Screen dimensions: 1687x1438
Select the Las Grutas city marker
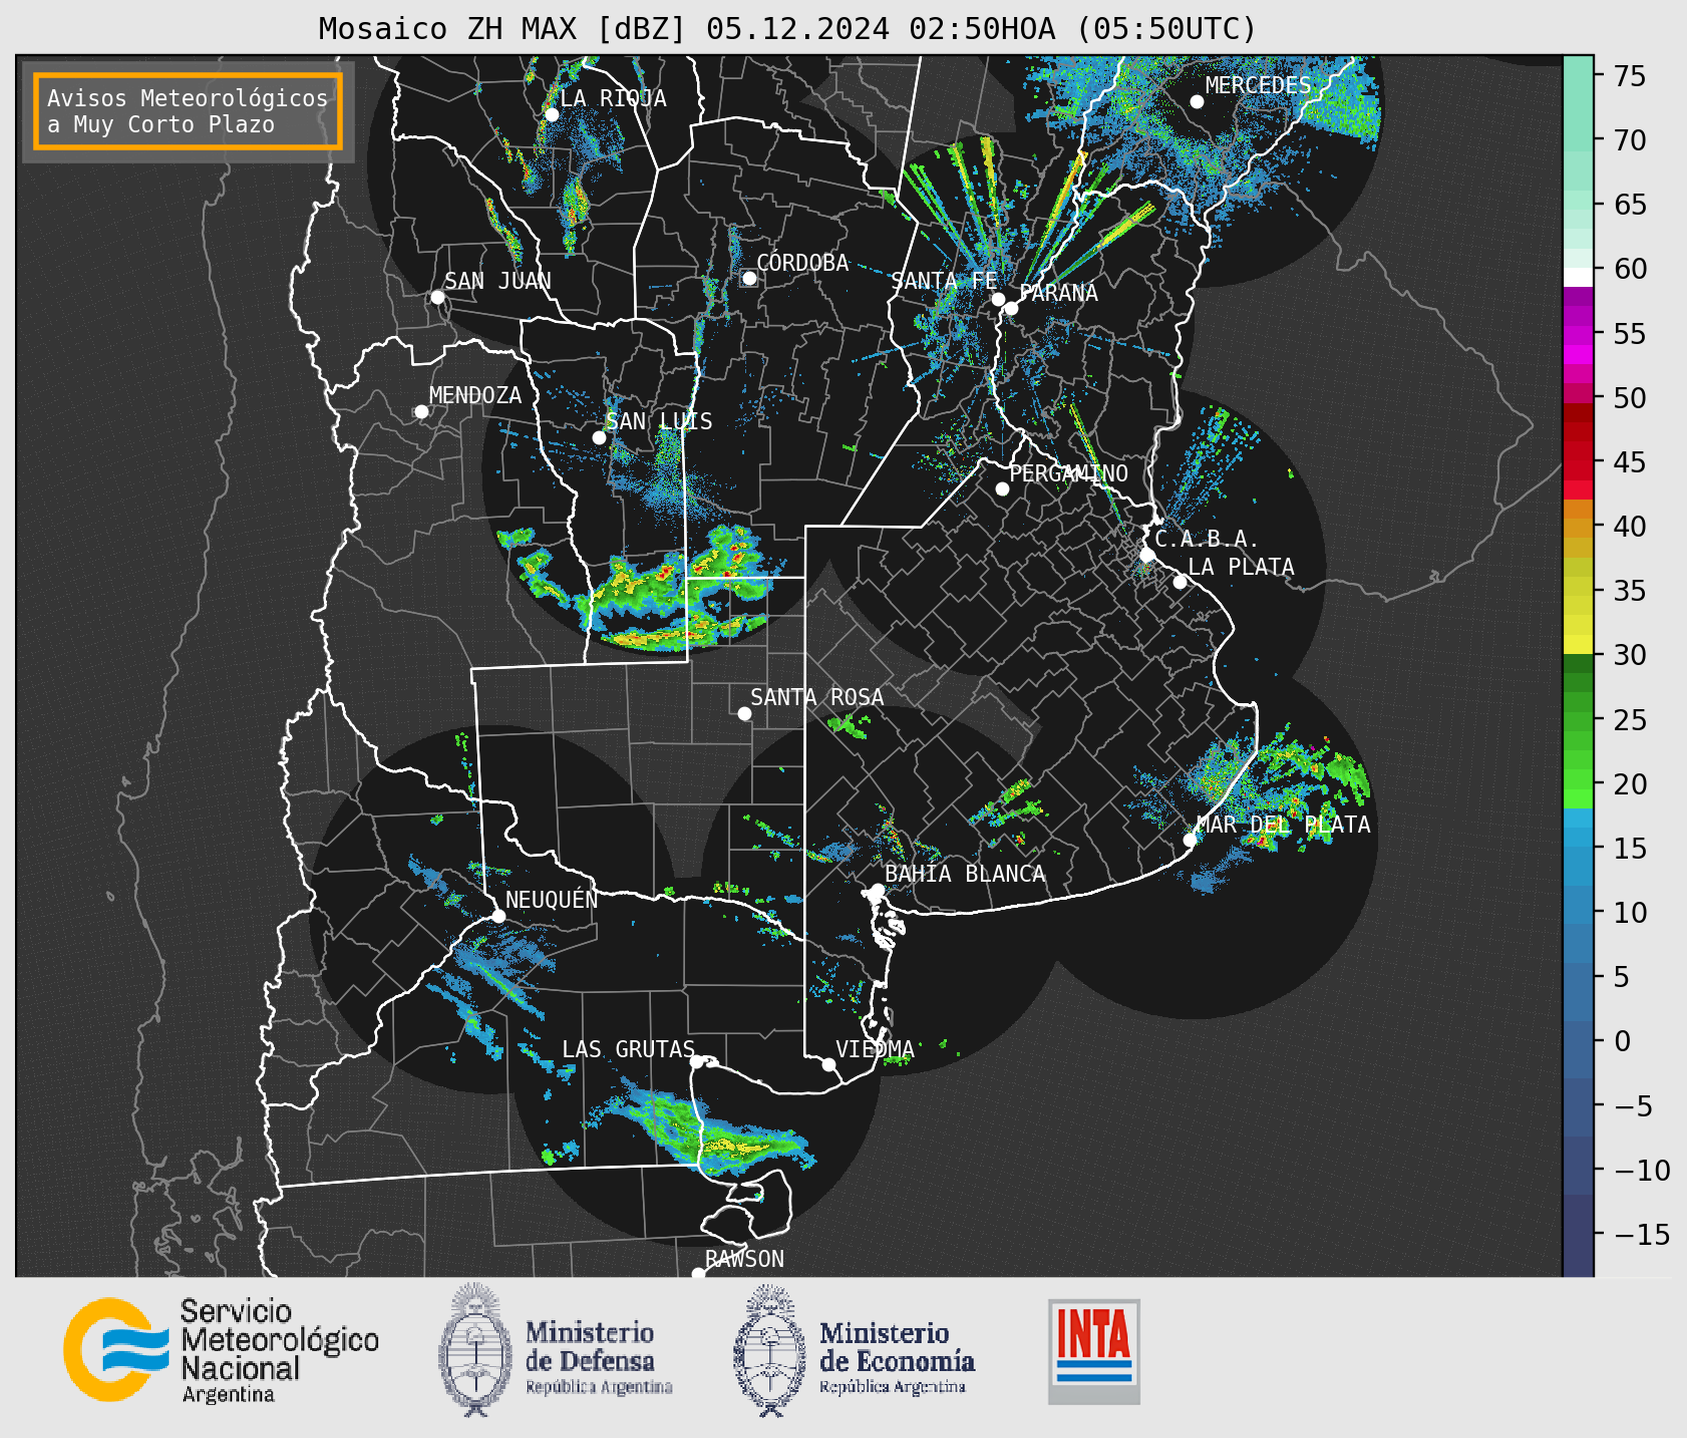pyautogui.click(x=697, y=1062)
